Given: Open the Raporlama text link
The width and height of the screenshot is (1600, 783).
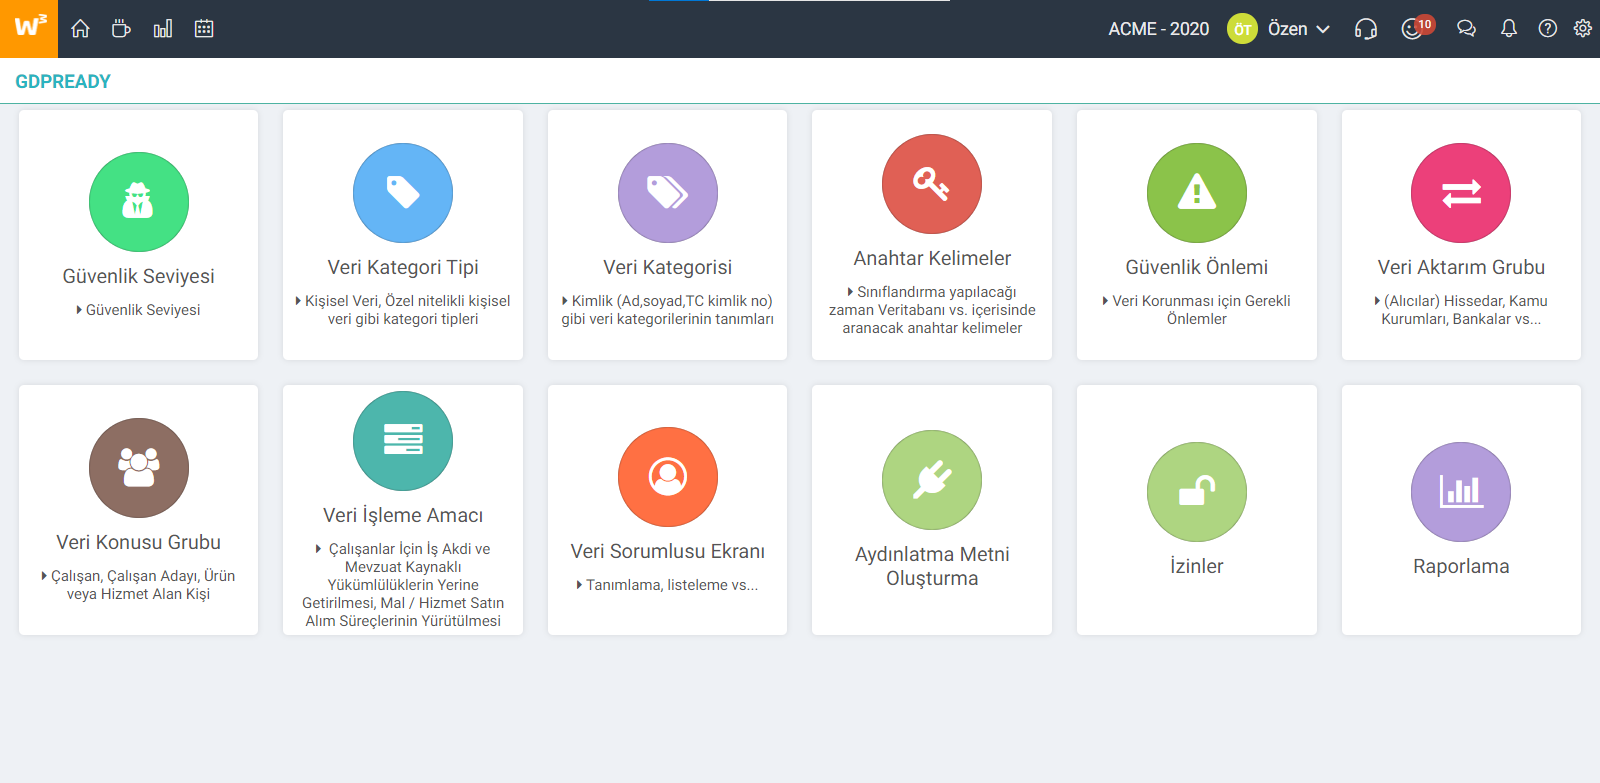Looking at the screenshot, I should coord(1461,566).
